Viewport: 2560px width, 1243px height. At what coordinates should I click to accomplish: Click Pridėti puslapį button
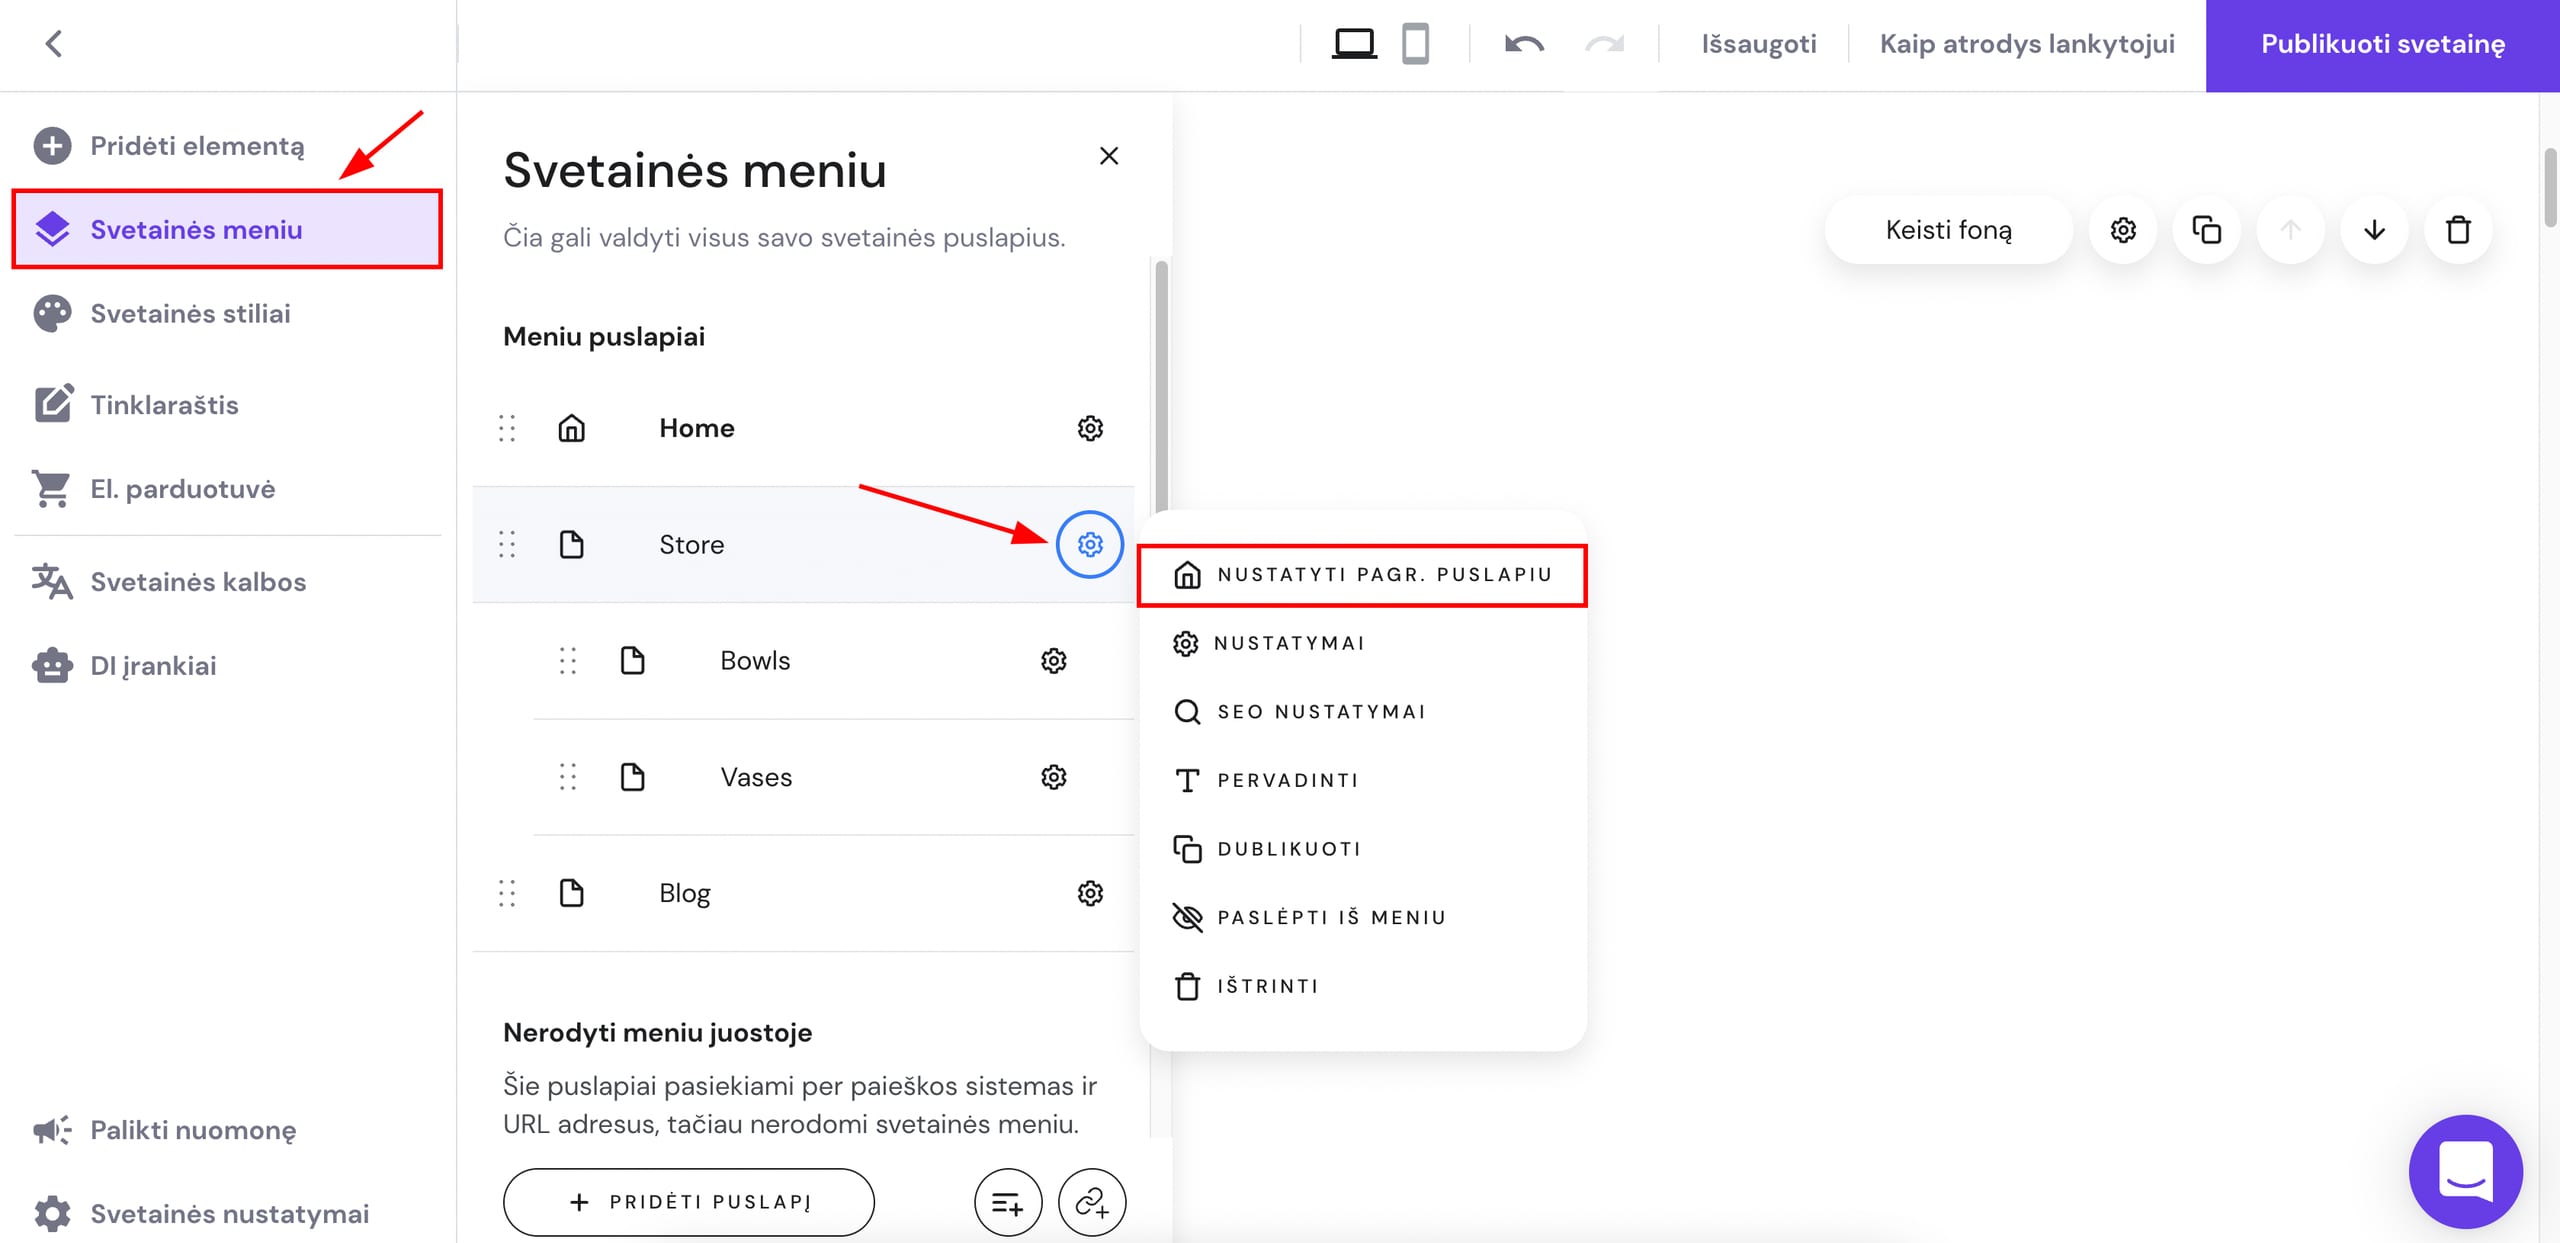[689, 1202]
